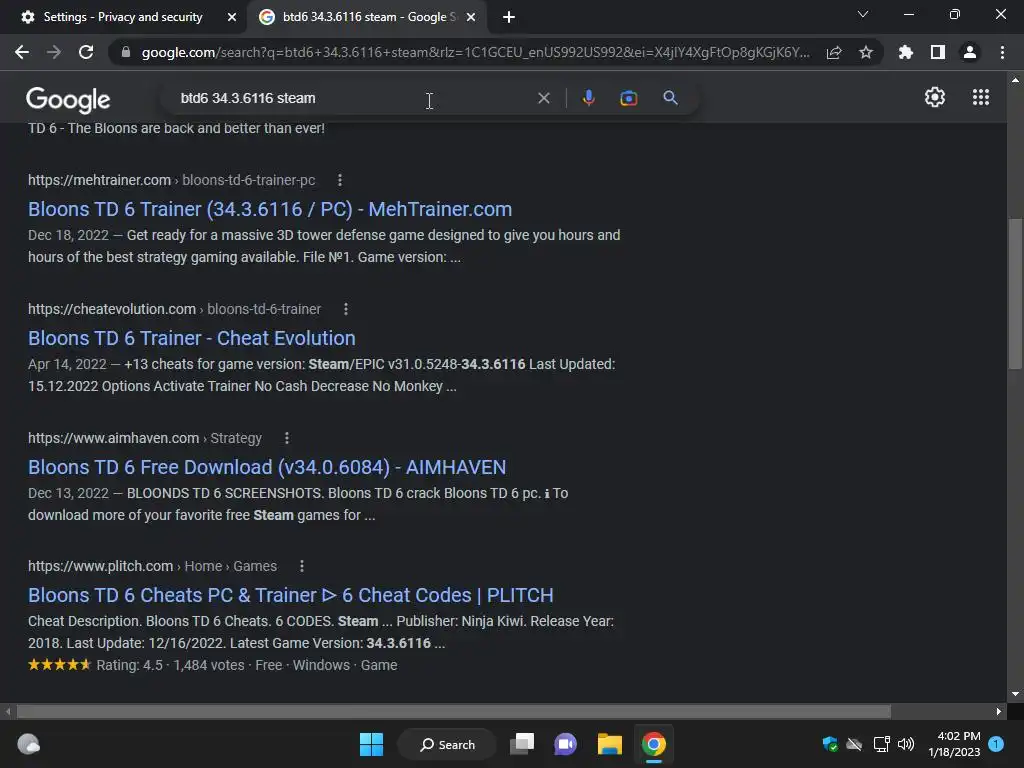The height and width of the screenshot is (768, 1024).
Task: Close the Settings tab
Action: [232, 17]
